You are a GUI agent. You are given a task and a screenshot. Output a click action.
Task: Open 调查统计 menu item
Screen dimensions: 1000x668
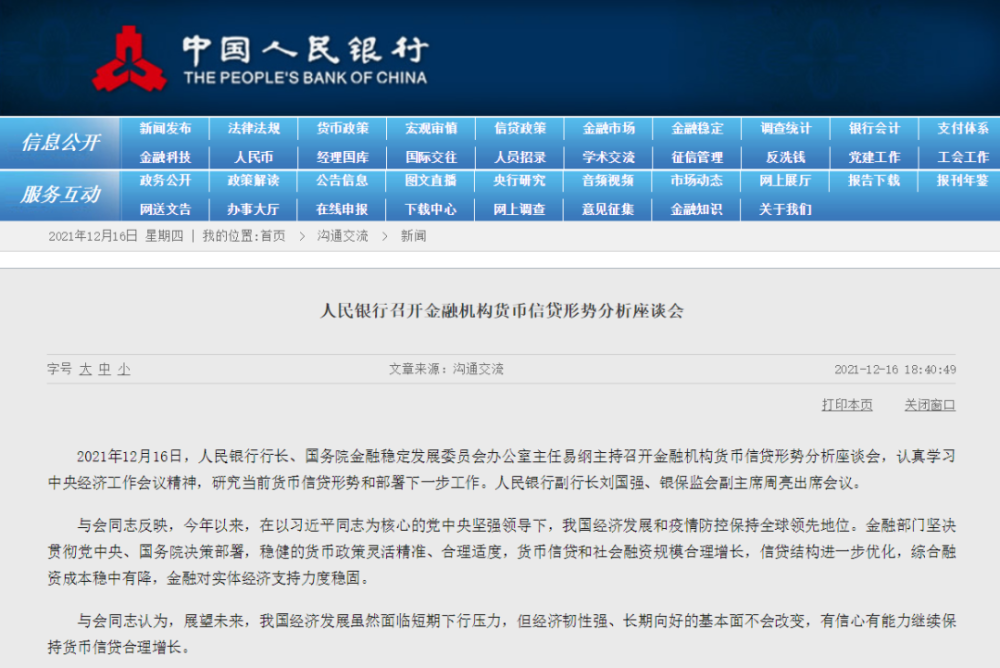pos(786,128)
